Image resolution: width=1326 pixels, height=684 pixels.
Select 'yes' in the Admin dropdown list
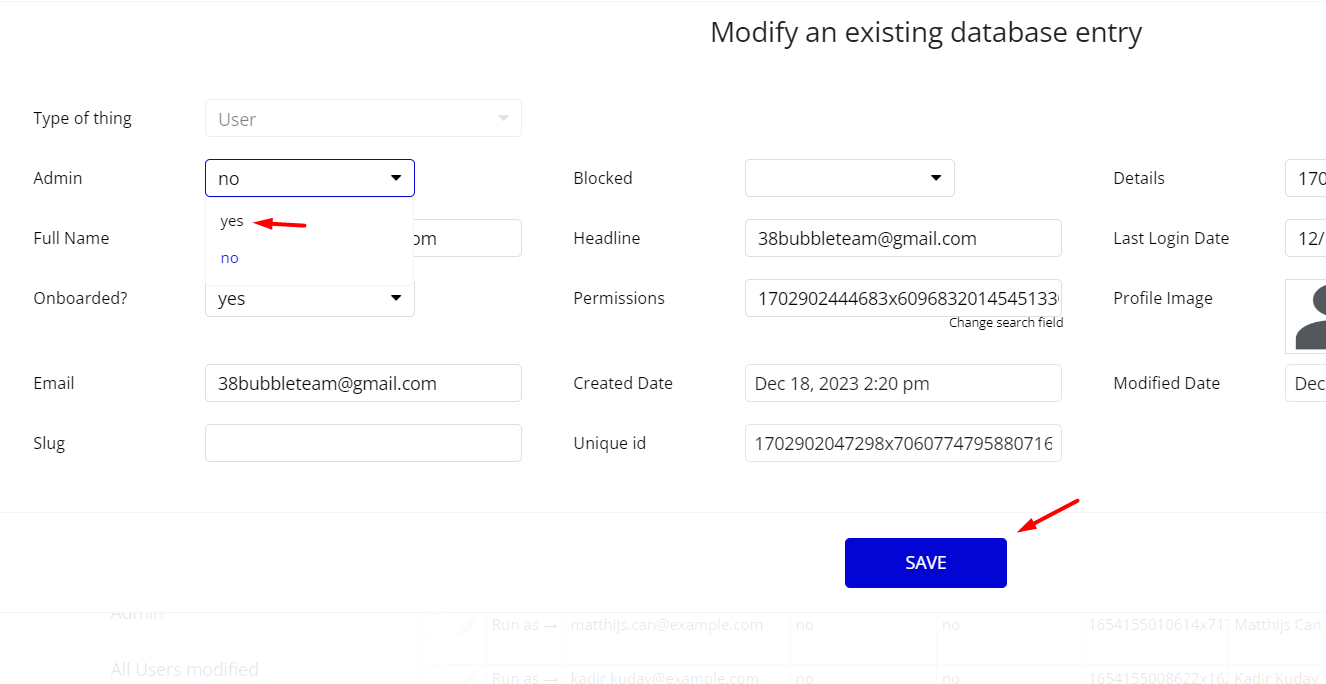pyautogui.click(x=232, y=222)
